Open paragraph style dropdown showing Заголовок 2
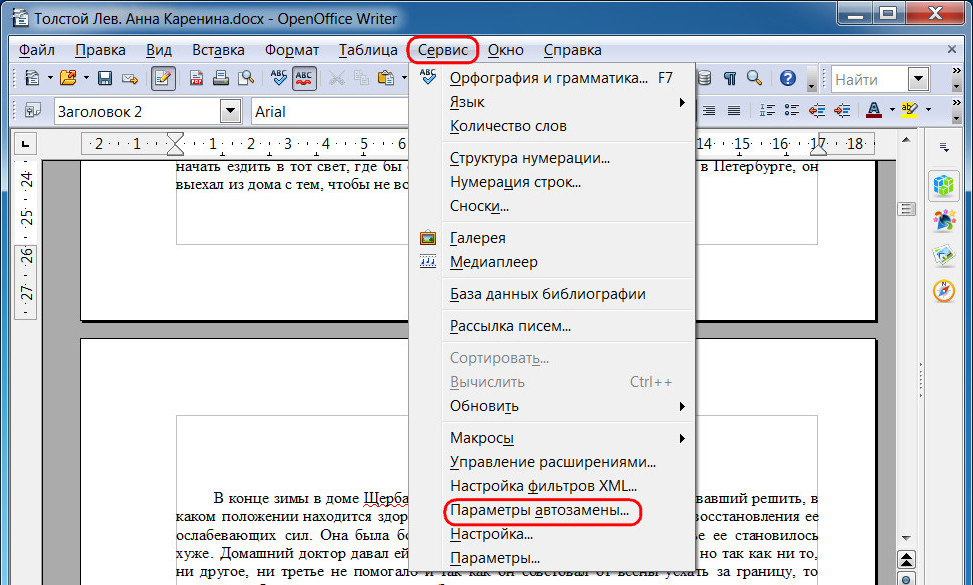The height and width of the screenshot is (585, 973). tap(230, 112)
